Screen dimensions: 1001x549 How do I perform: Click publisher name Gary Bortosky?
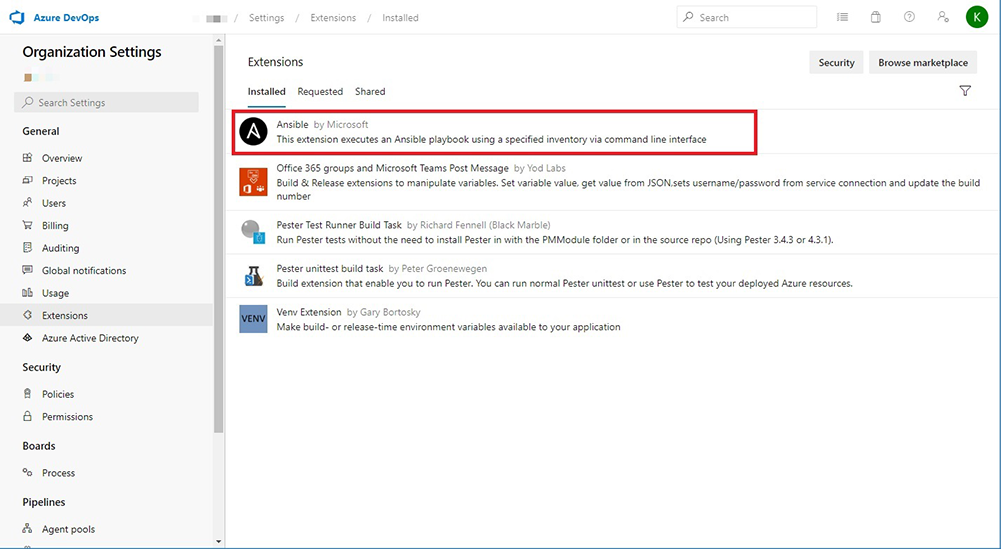pyautogui.click(x=389, y=312)
